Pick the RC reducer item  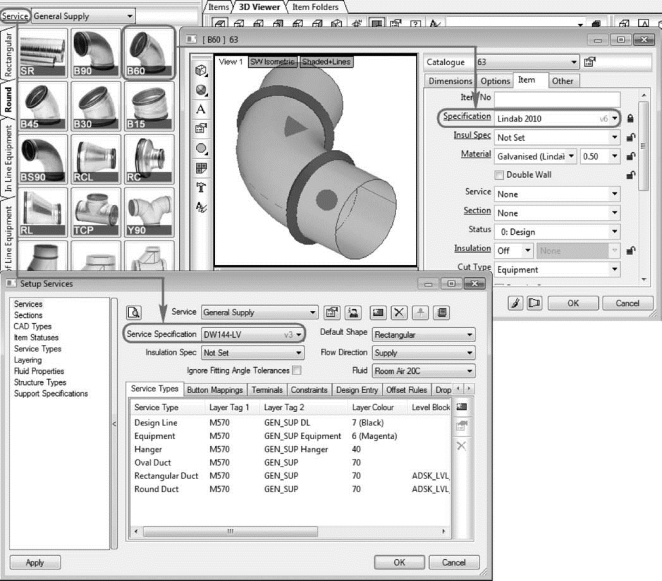[x=149, y=159]
